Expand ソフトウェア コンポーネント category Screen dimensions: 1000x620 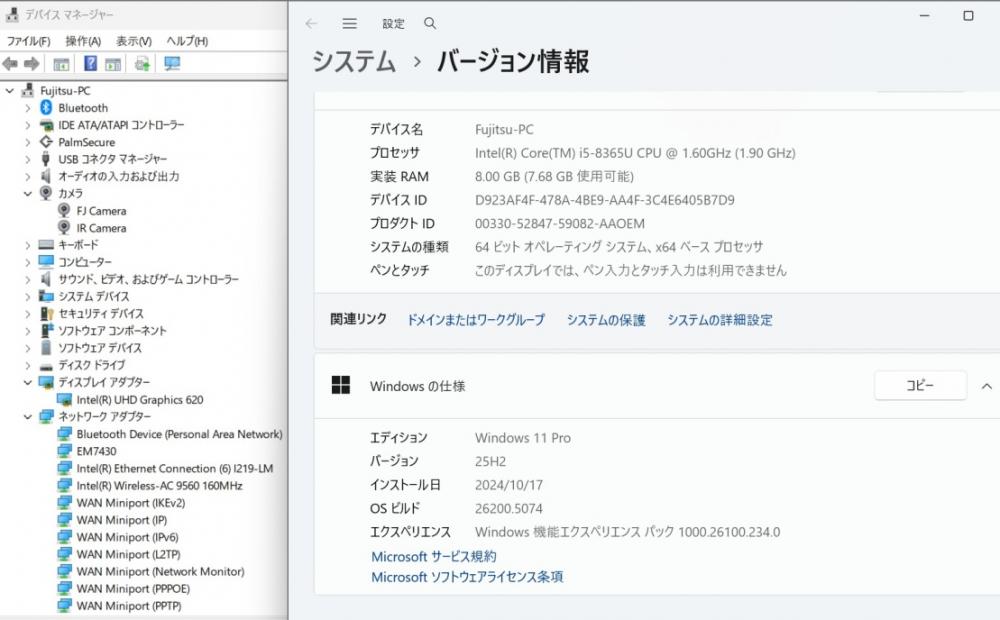point(27,330)
